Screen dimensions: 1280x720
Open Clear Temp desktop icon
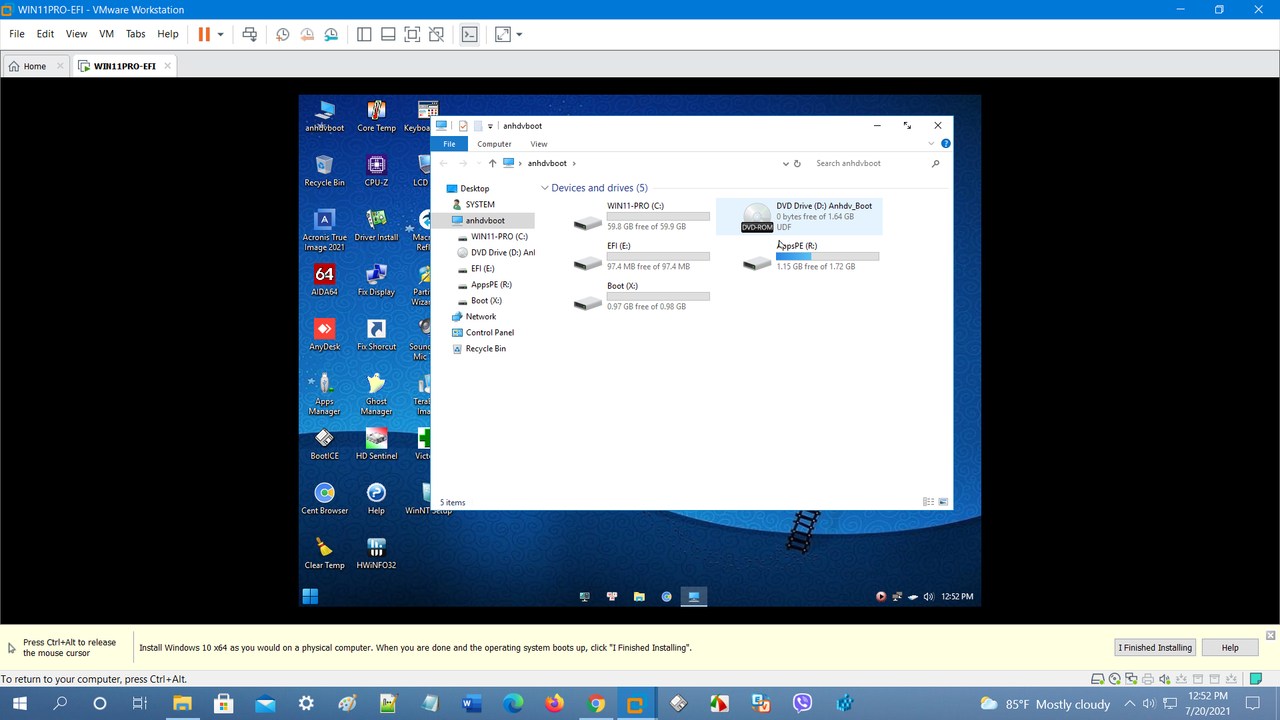(324, 553)
